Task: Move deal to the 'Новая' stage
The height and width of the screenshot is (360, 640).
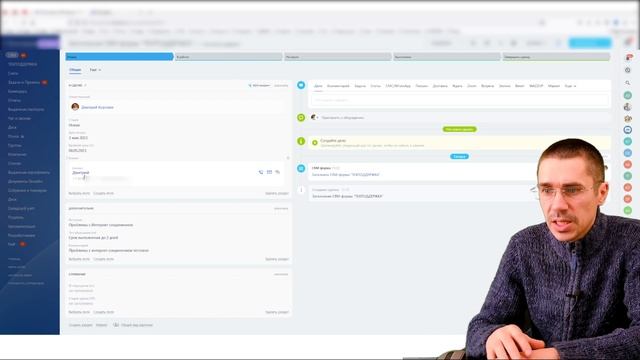Action: [x=120, y=57]
